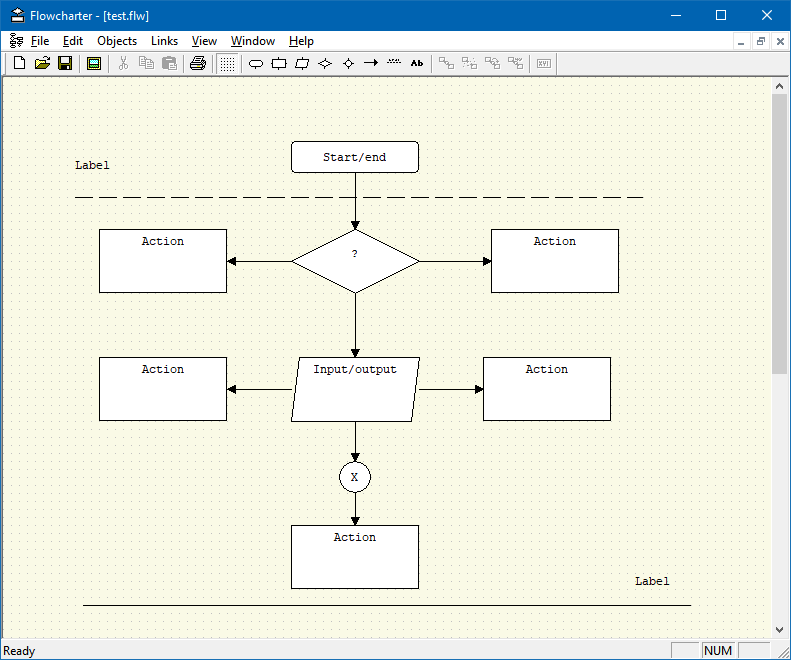
Task: Click first disabled link-arrangement icon
Action: 446,63
